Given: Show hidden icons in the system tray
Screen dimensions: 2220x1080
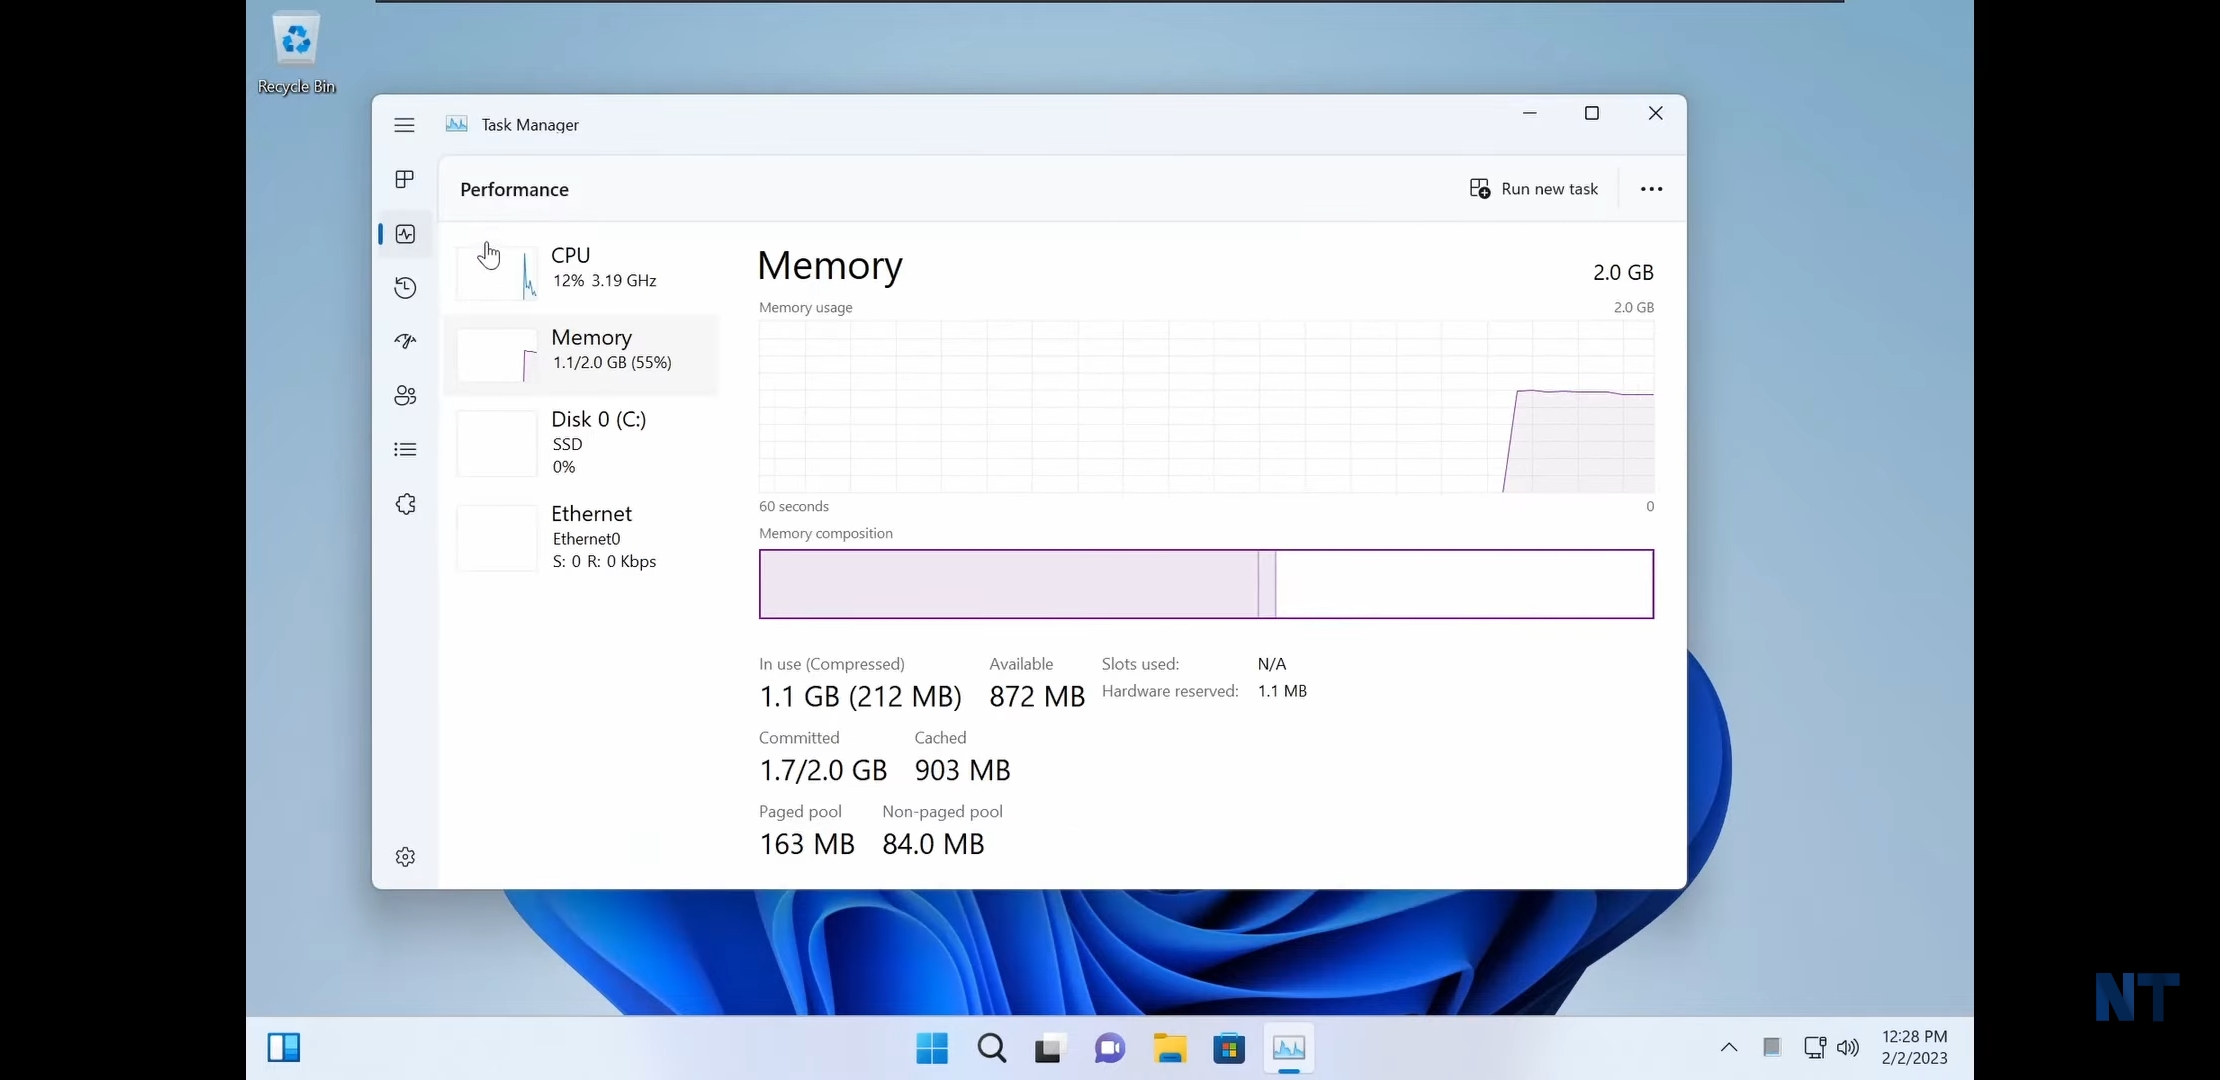Looking at the screenshot, I should (1729, 1047).
